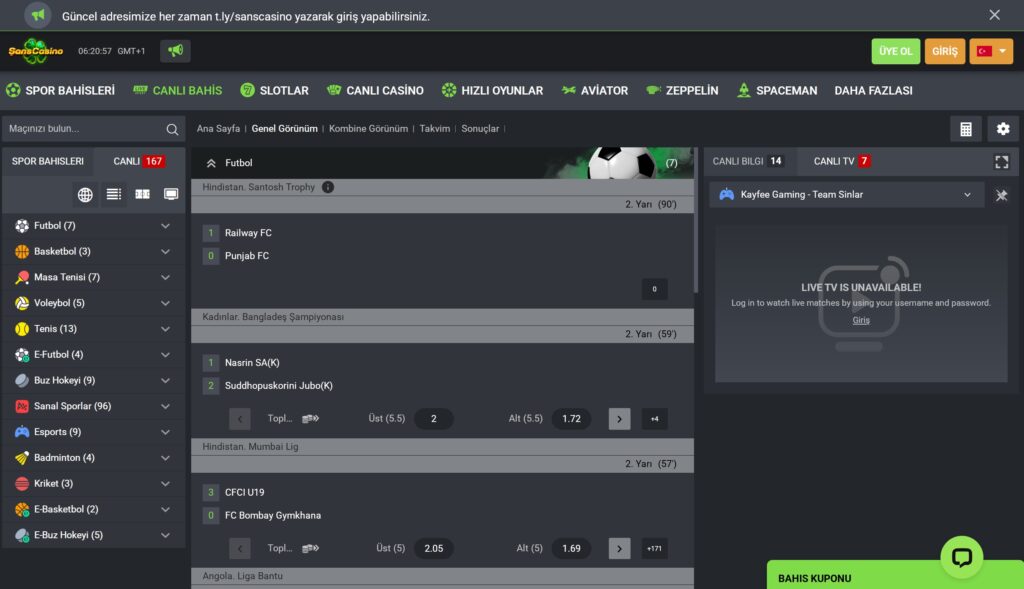
Task: Click the Santosh Trophy info icon
Action: point(328,187)
